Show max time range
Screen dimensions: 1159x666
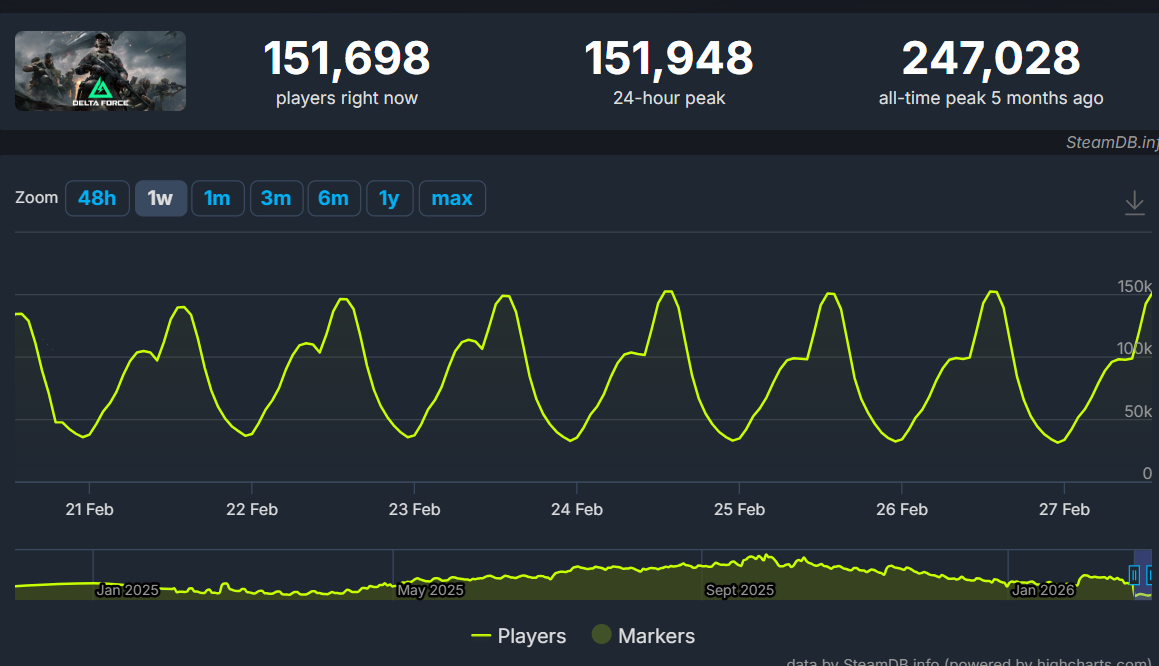click(x=452, y=198)
